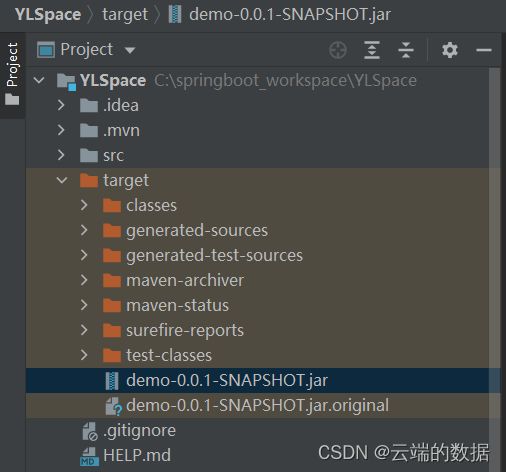This screenshot has height=472, width=506.
Task: Click the .mvn folder icon
Action: click(x=89, y=130)
